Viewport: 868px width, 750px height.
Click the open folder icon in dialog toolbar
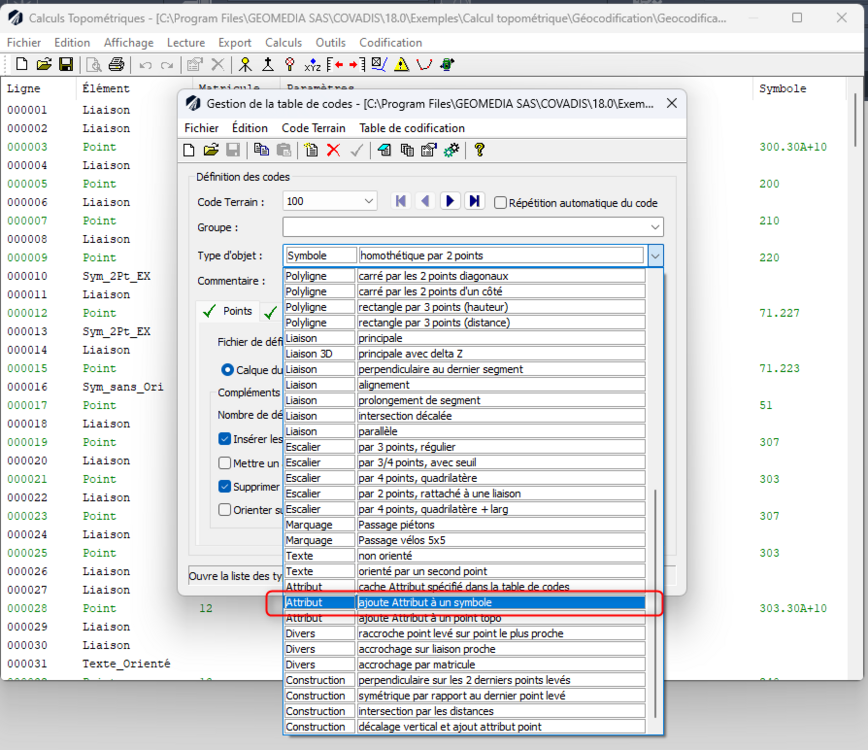point(211,150)
